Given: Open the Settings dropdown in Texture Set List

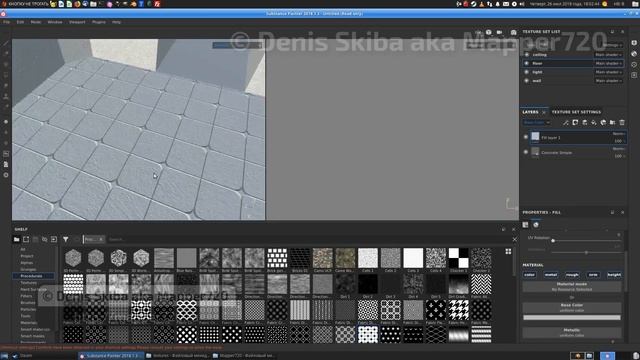Looking at the screenshot, I should [612, 45].
